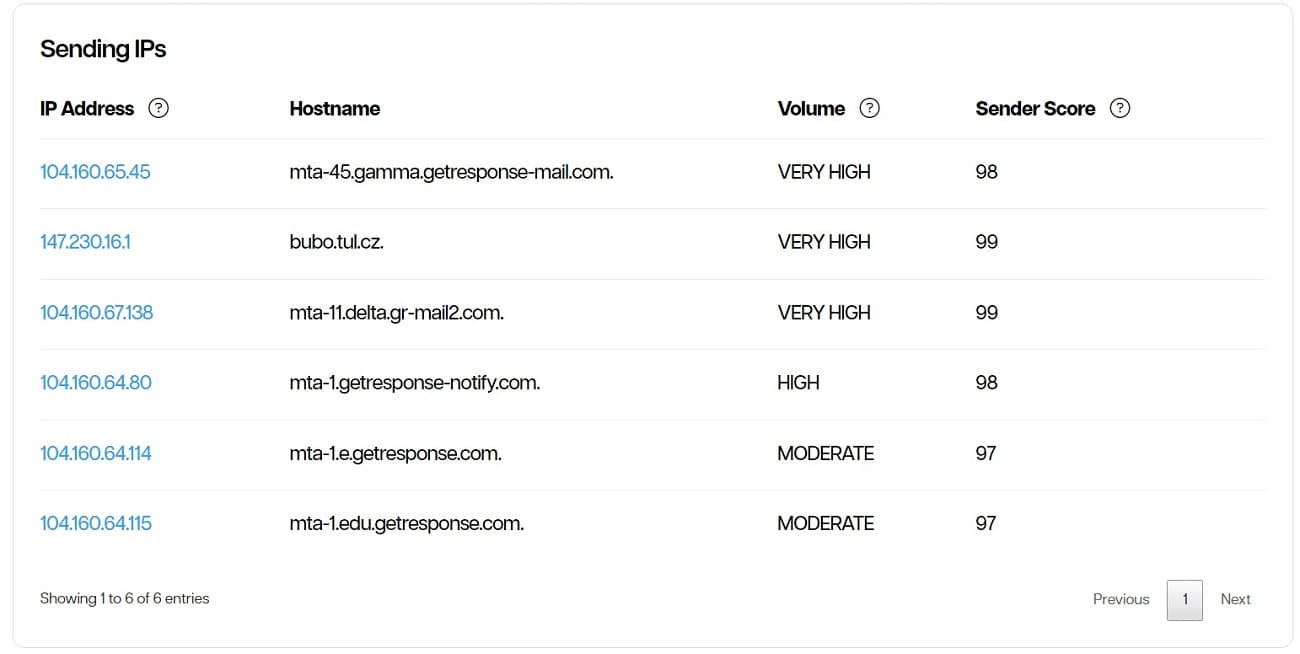Open details for IP 104.160.65.45
1300x654 pixels.
click(x=95, y=171)
